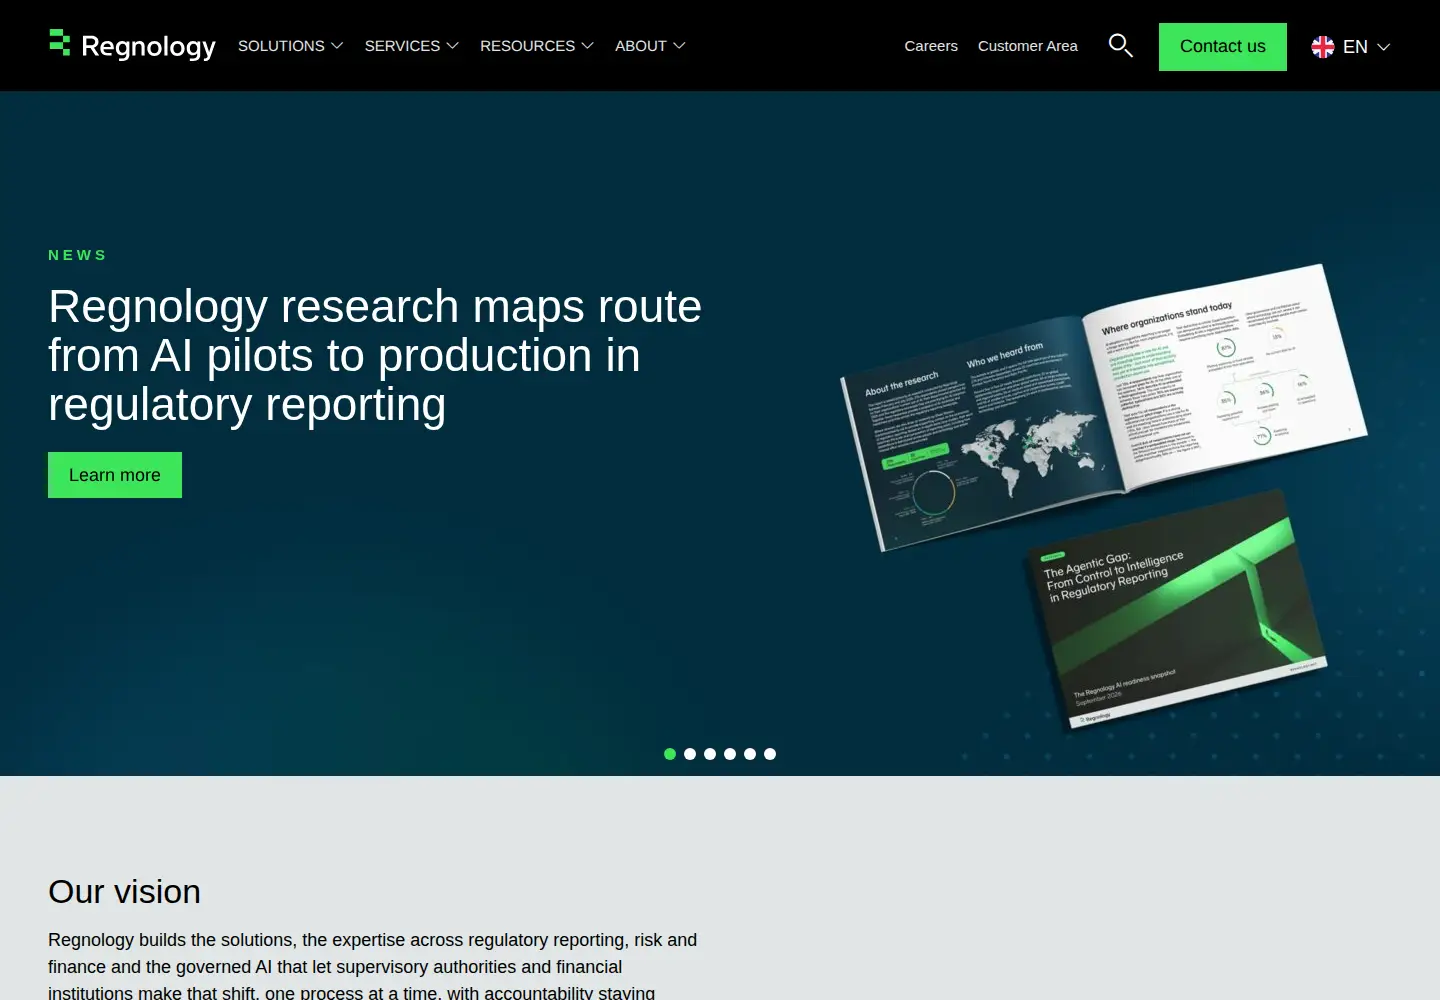
Task: Open the SOLUTIONS menu
Action: pos(281,46)
